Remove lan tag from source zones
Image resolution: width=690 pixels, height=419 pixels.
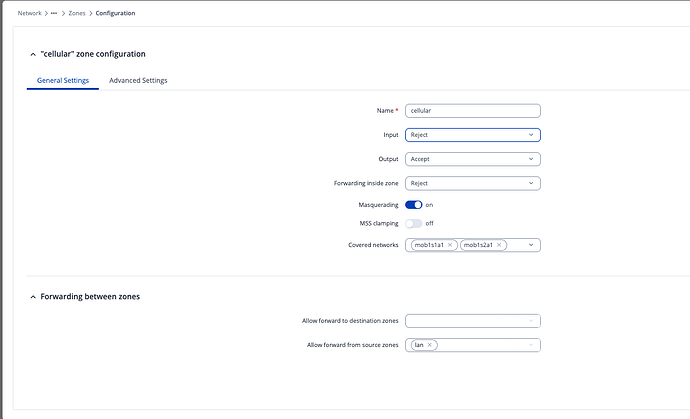430,345
